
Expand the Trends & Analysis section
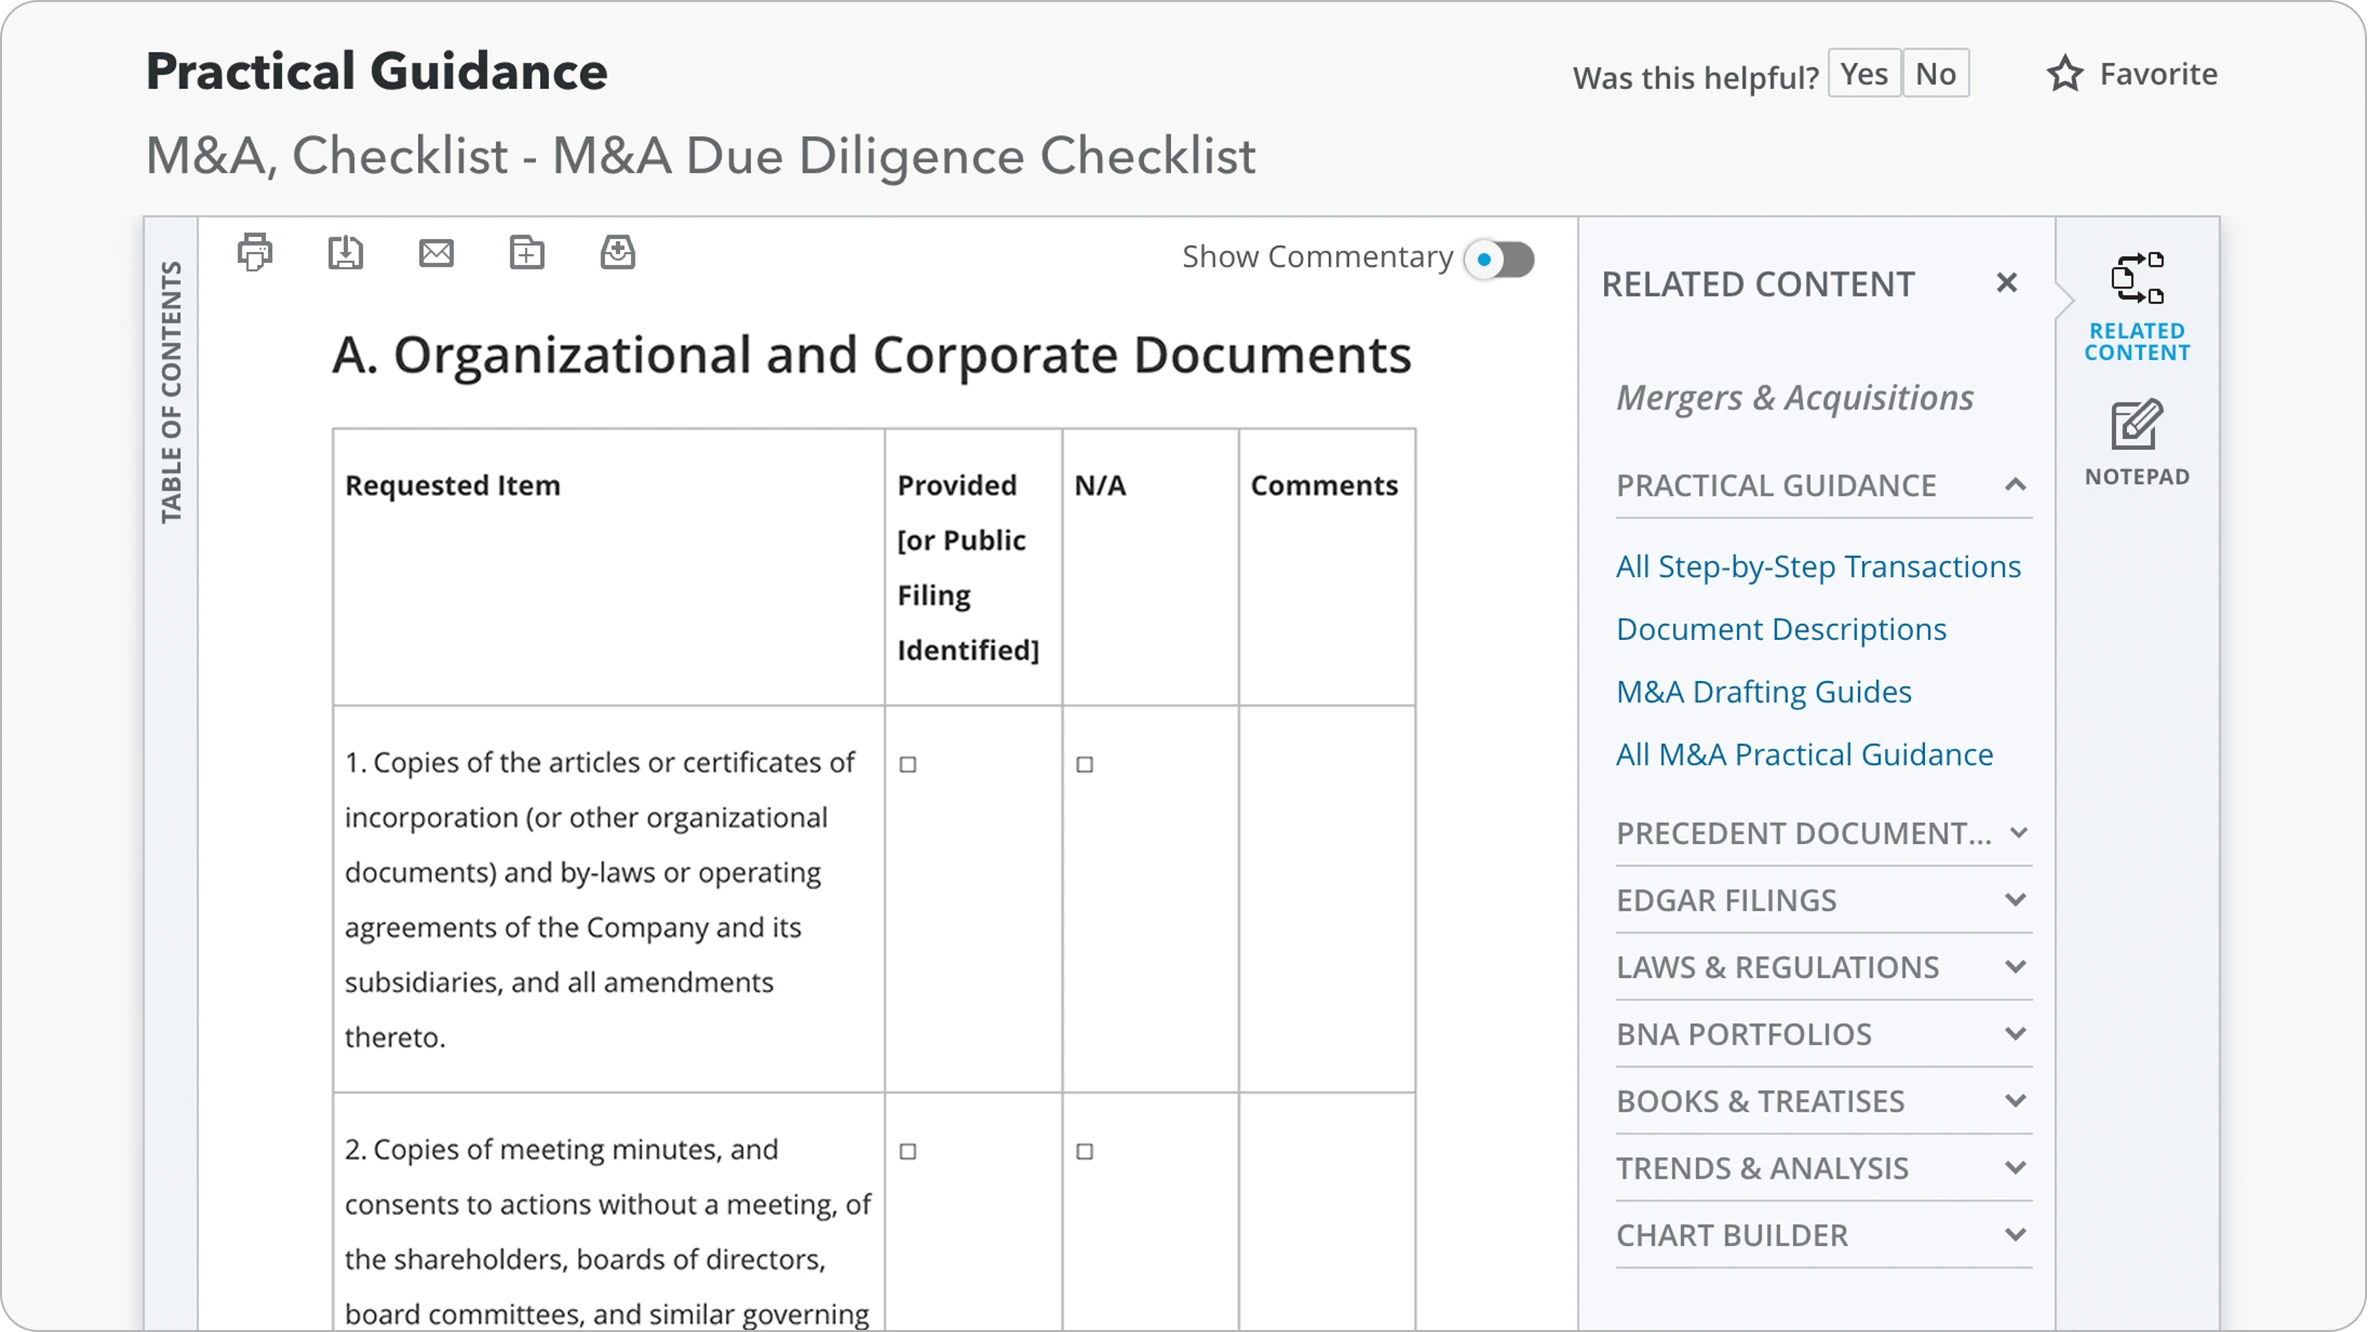tap(2017, 1168)
